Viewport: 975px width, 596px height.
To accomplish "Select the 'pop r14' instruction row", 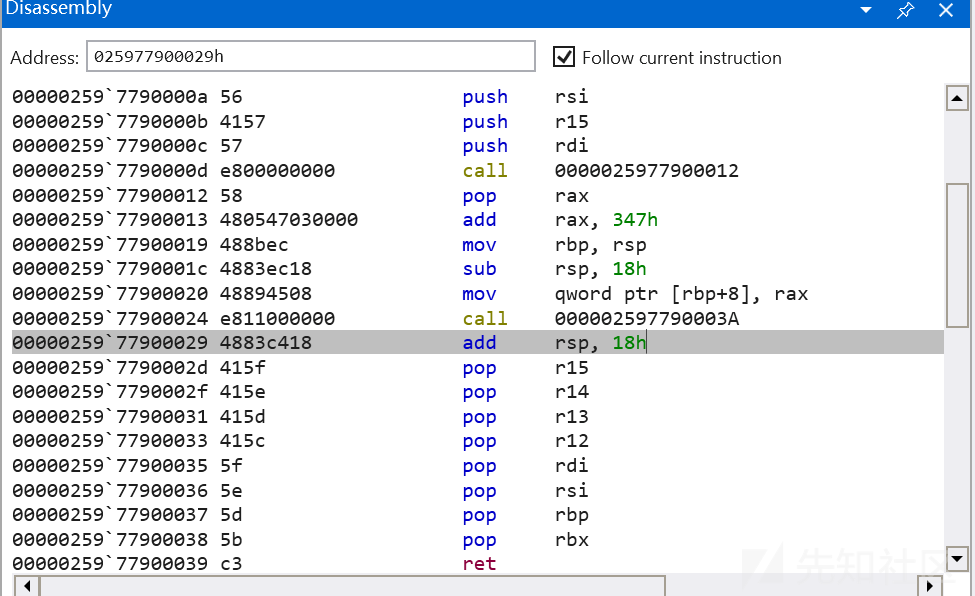I will click(x=478, y=392).
